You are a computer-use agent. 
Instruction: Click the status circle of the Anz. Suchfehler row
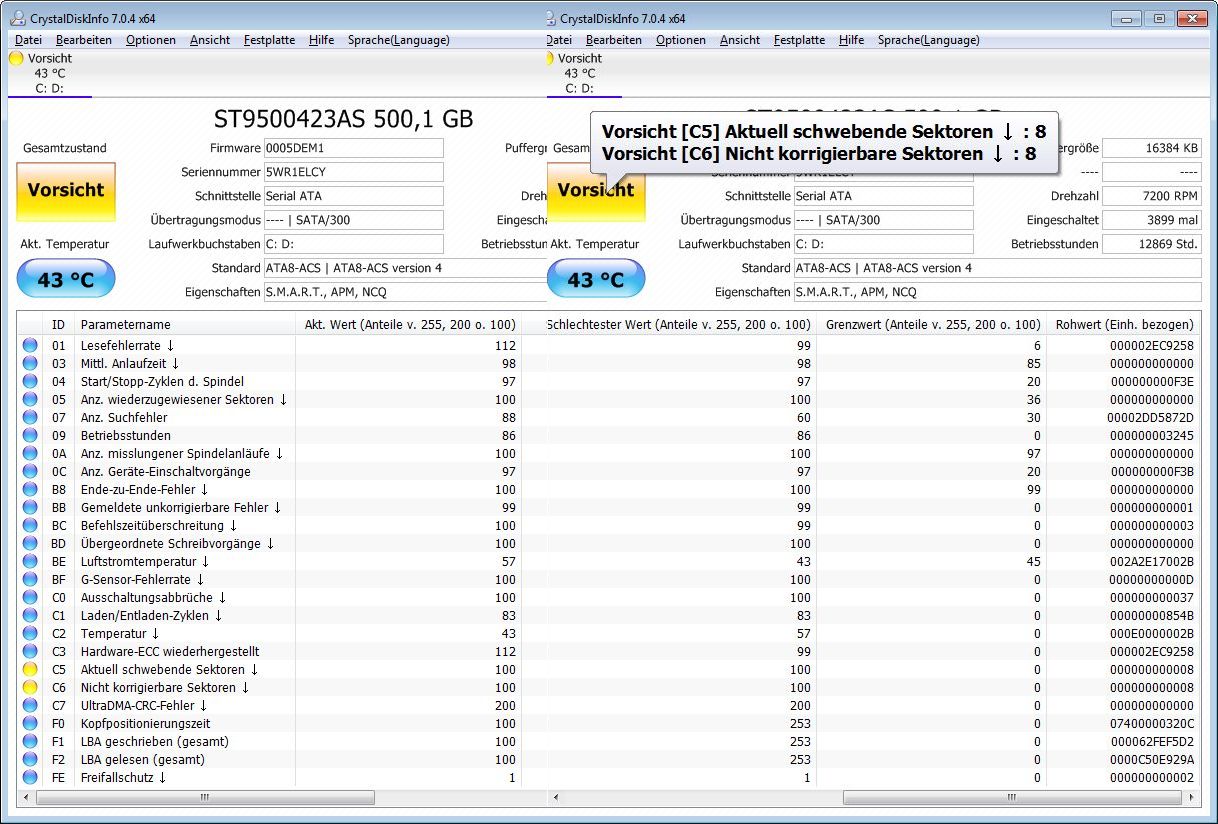[30, 418]
